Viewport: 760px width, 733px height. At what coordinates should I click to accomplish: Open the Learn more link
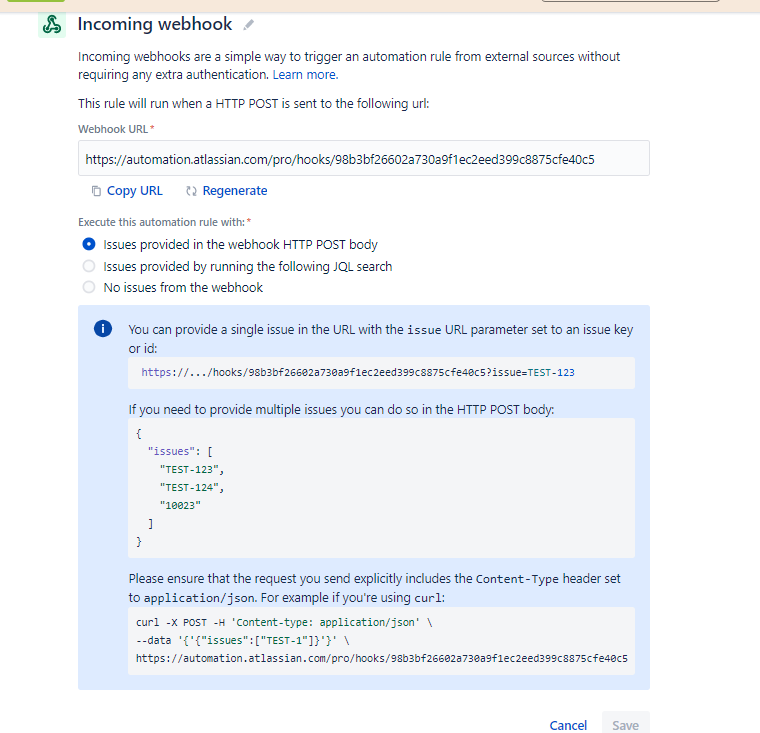[305, 75]
